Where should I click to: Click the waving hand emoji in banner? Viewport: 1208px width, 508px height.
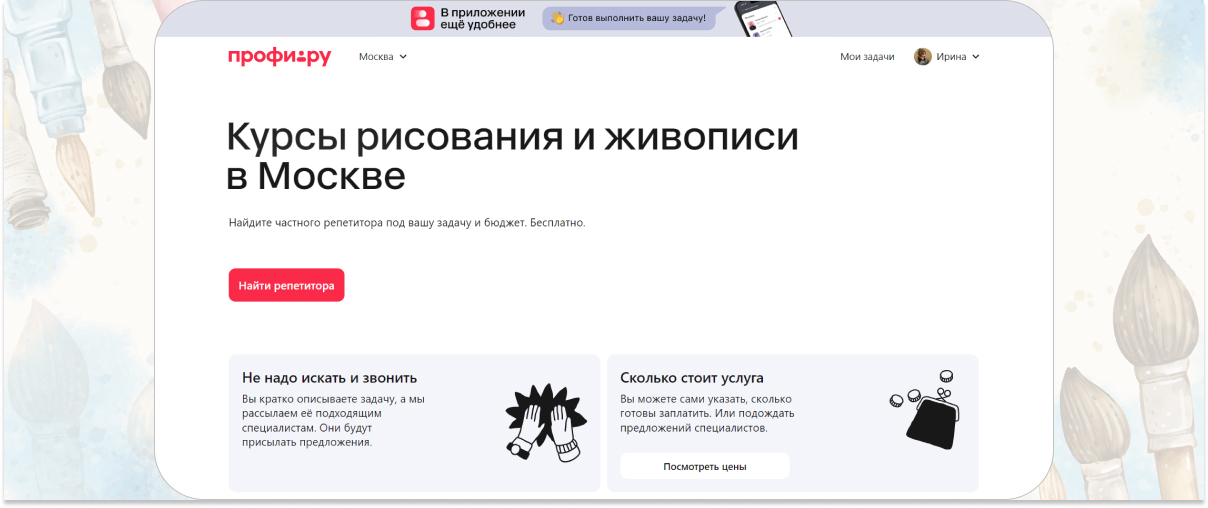(558, 18)
